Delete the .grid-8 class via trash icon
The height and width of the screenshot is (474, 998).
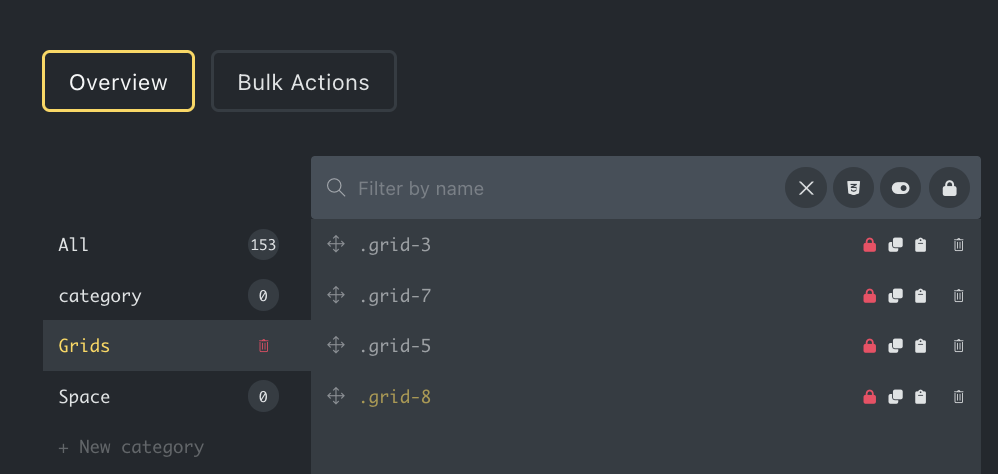click(x=959, y=397)
